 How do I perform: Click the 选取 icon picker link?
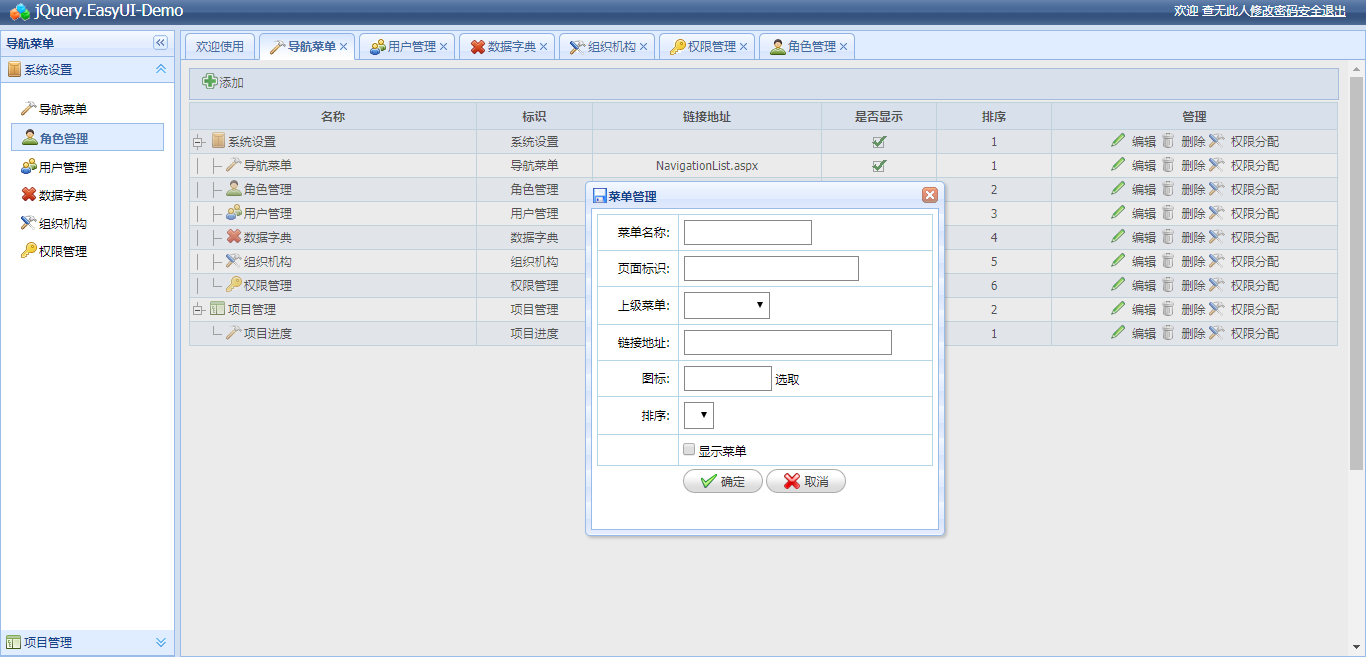pos(787,380)
